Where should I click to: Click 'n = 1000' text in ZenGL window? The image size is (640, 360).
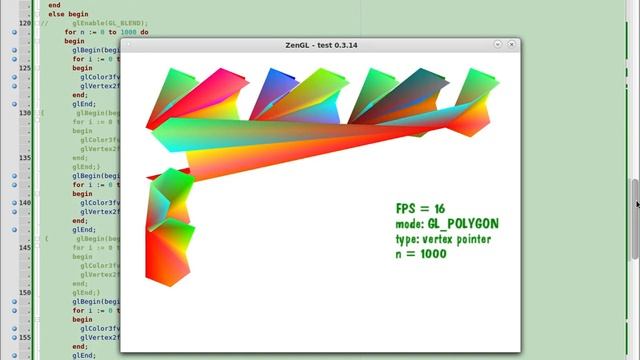pos(421,254)
